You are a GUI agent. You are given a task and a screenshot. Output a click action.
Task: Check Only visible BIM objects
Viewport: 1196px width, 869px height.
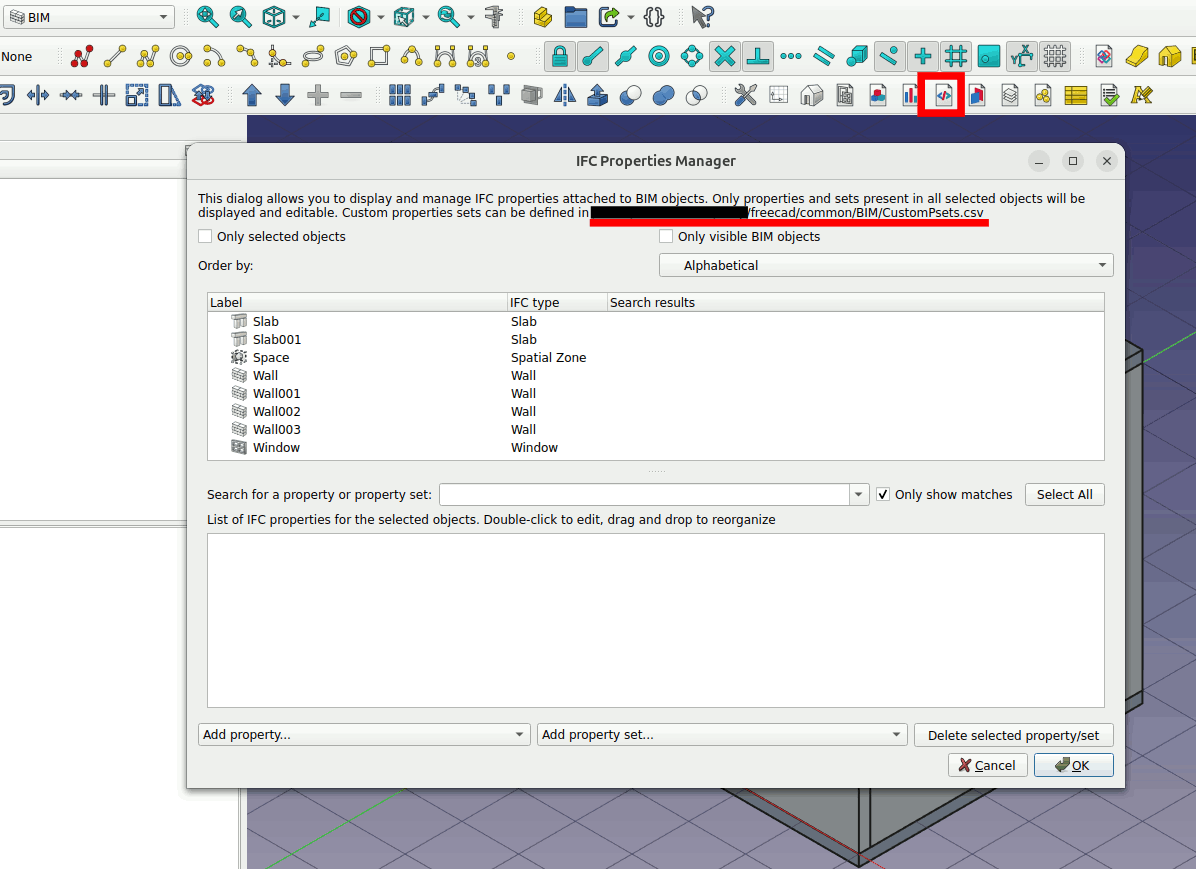(666, 237)
